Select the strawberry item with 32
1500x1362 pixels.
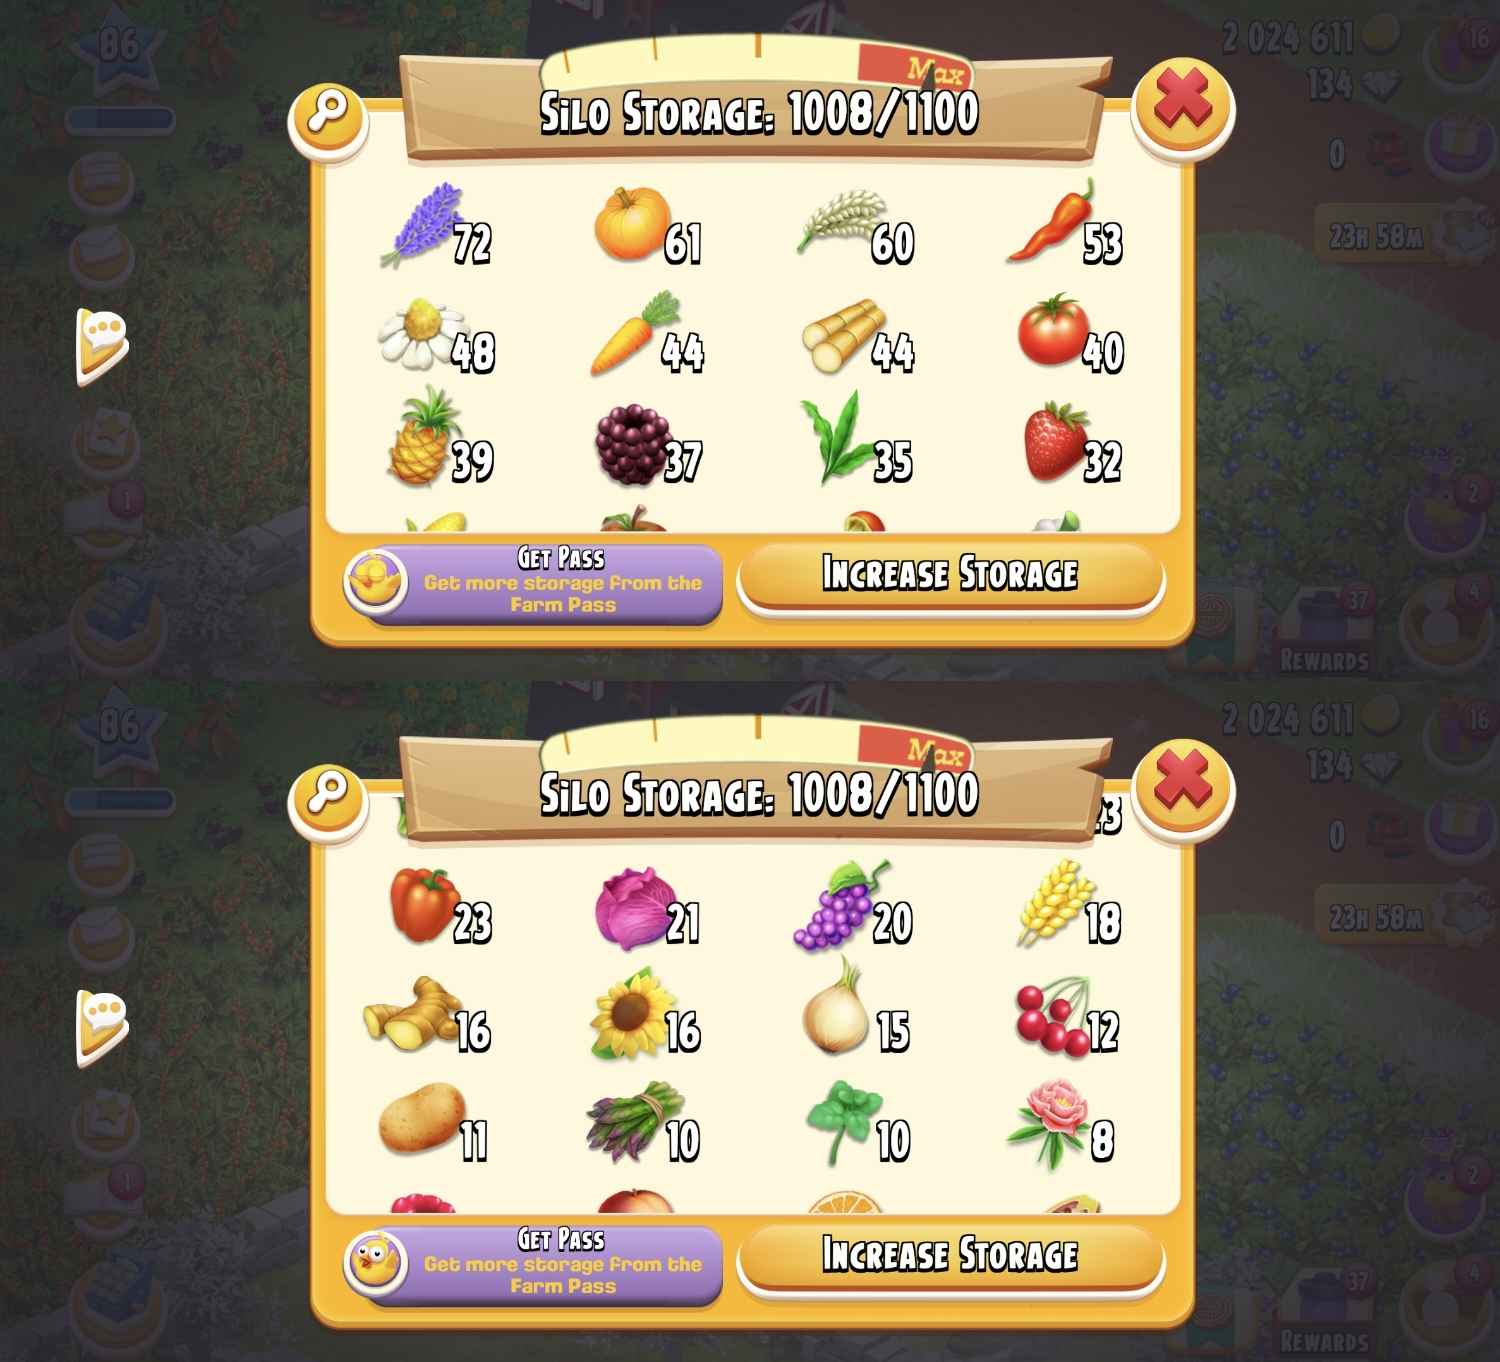1072,442
